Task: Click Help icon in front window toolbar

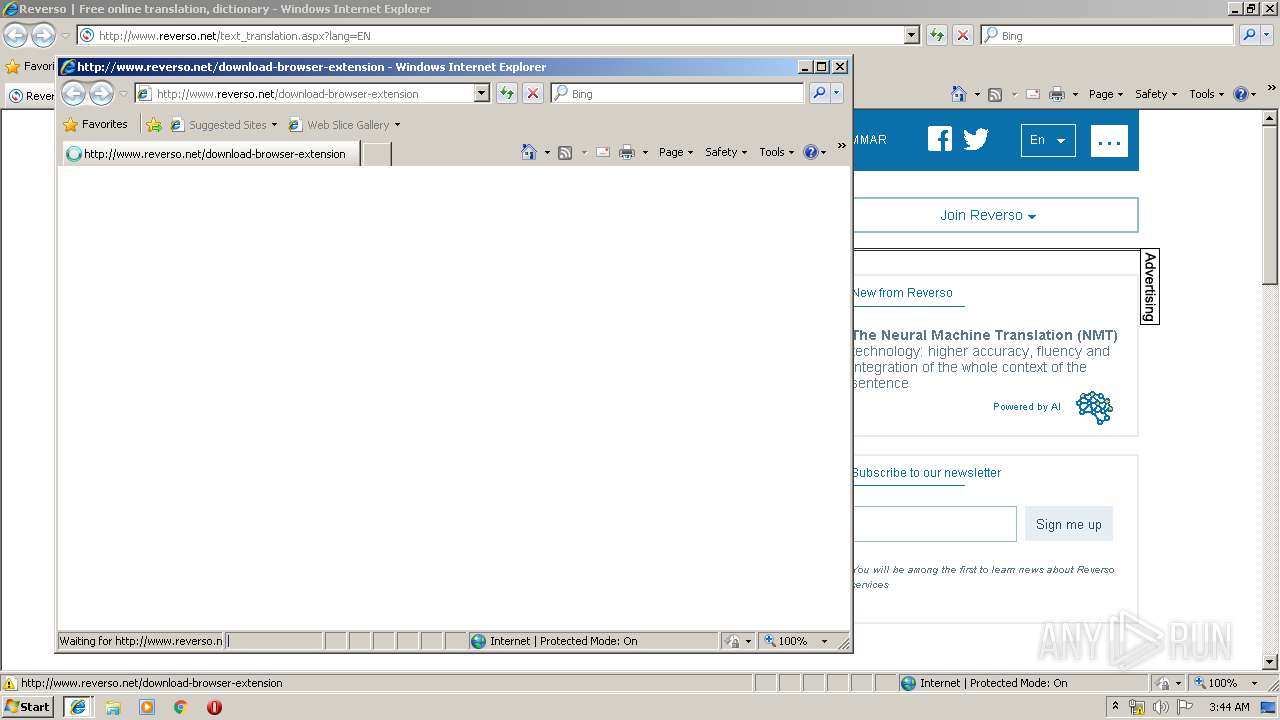Action: pyautogui.click(x=810, y=152)
